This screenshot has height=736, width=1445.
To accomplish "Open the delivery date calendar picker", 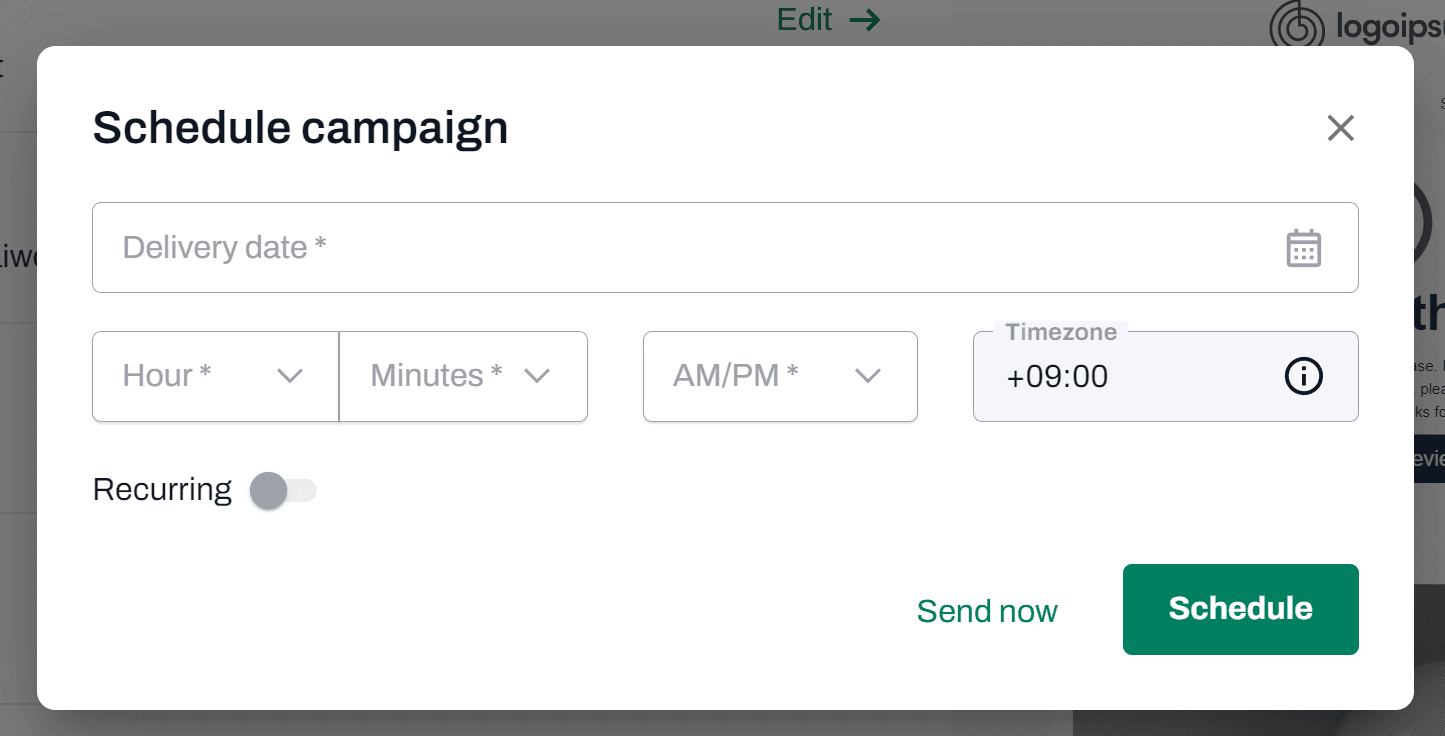I will pos(1303,247).
